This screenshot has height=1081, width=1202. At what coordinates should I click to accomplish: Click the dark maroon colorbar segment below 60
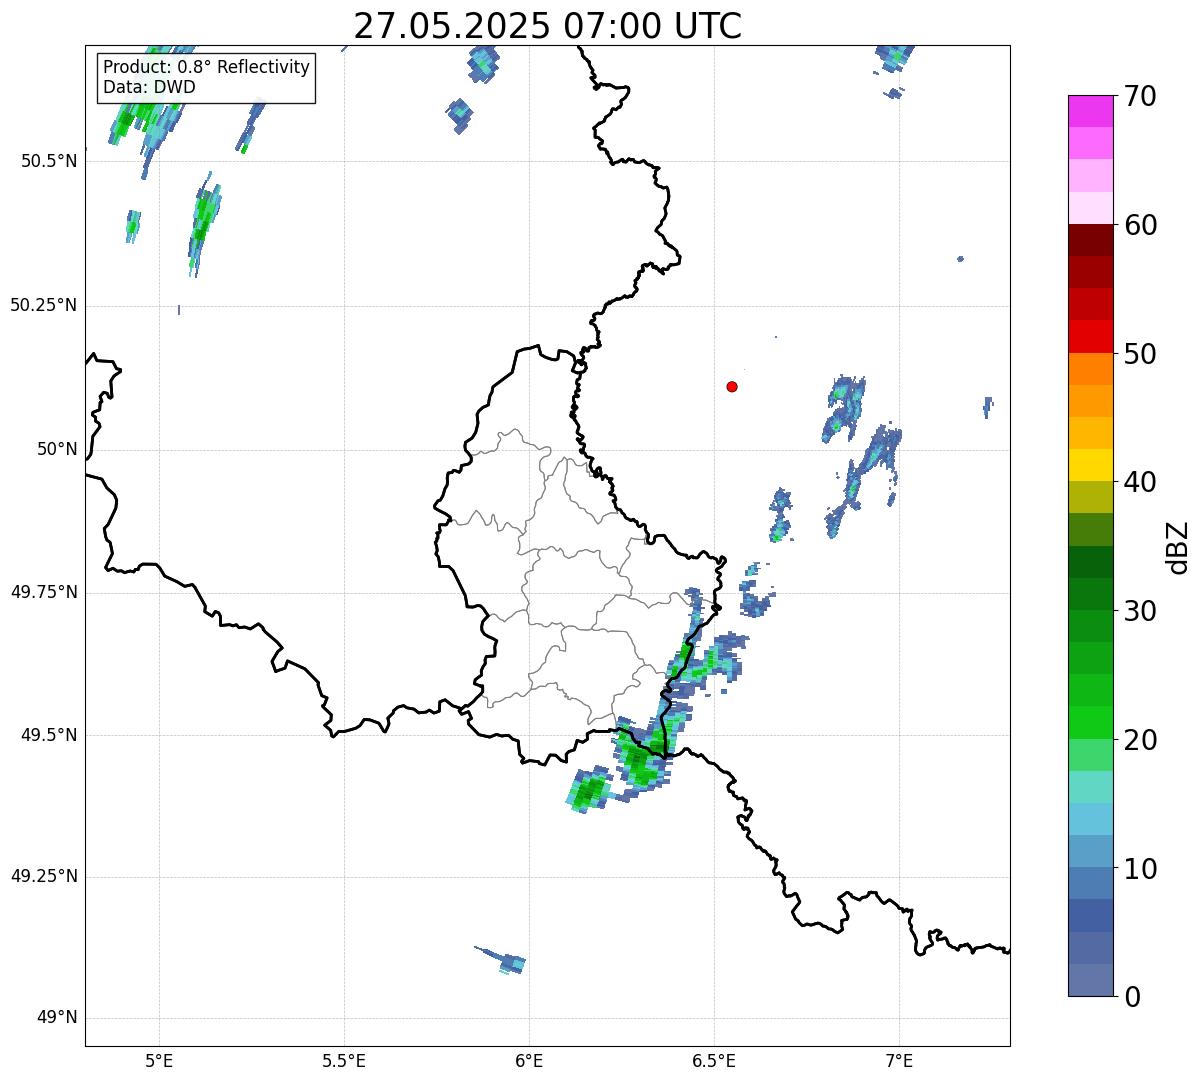(1090, 240)
